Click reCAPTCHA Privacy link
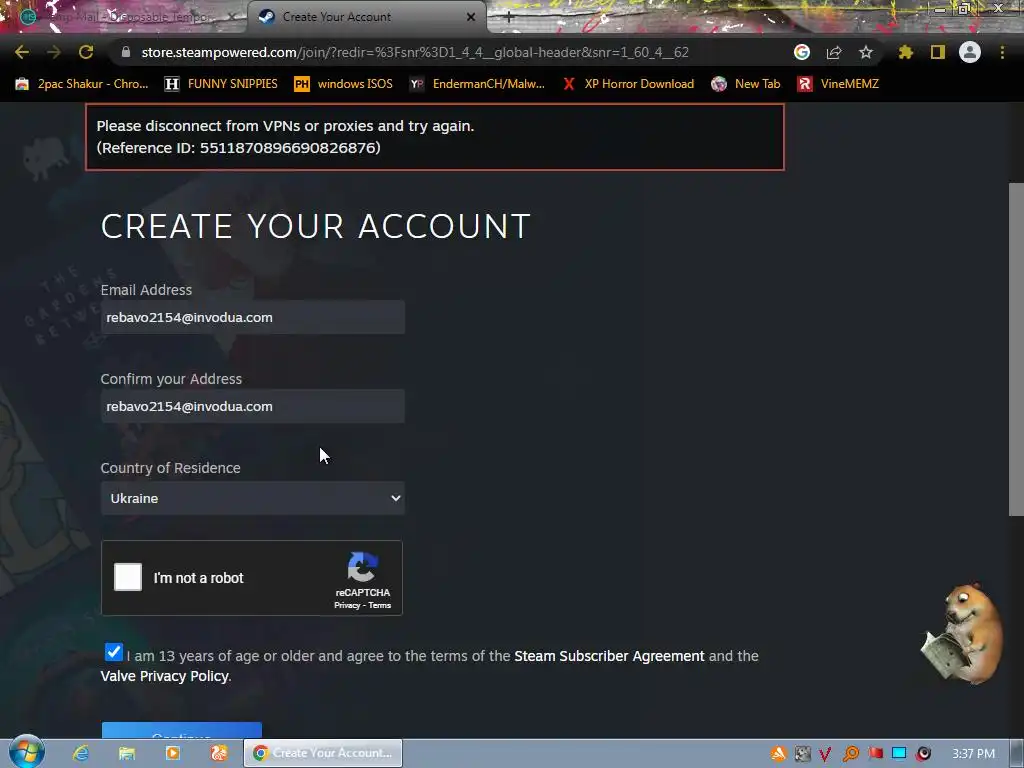The height and width of the screenshot is (768, 1024). click(347, 605)
